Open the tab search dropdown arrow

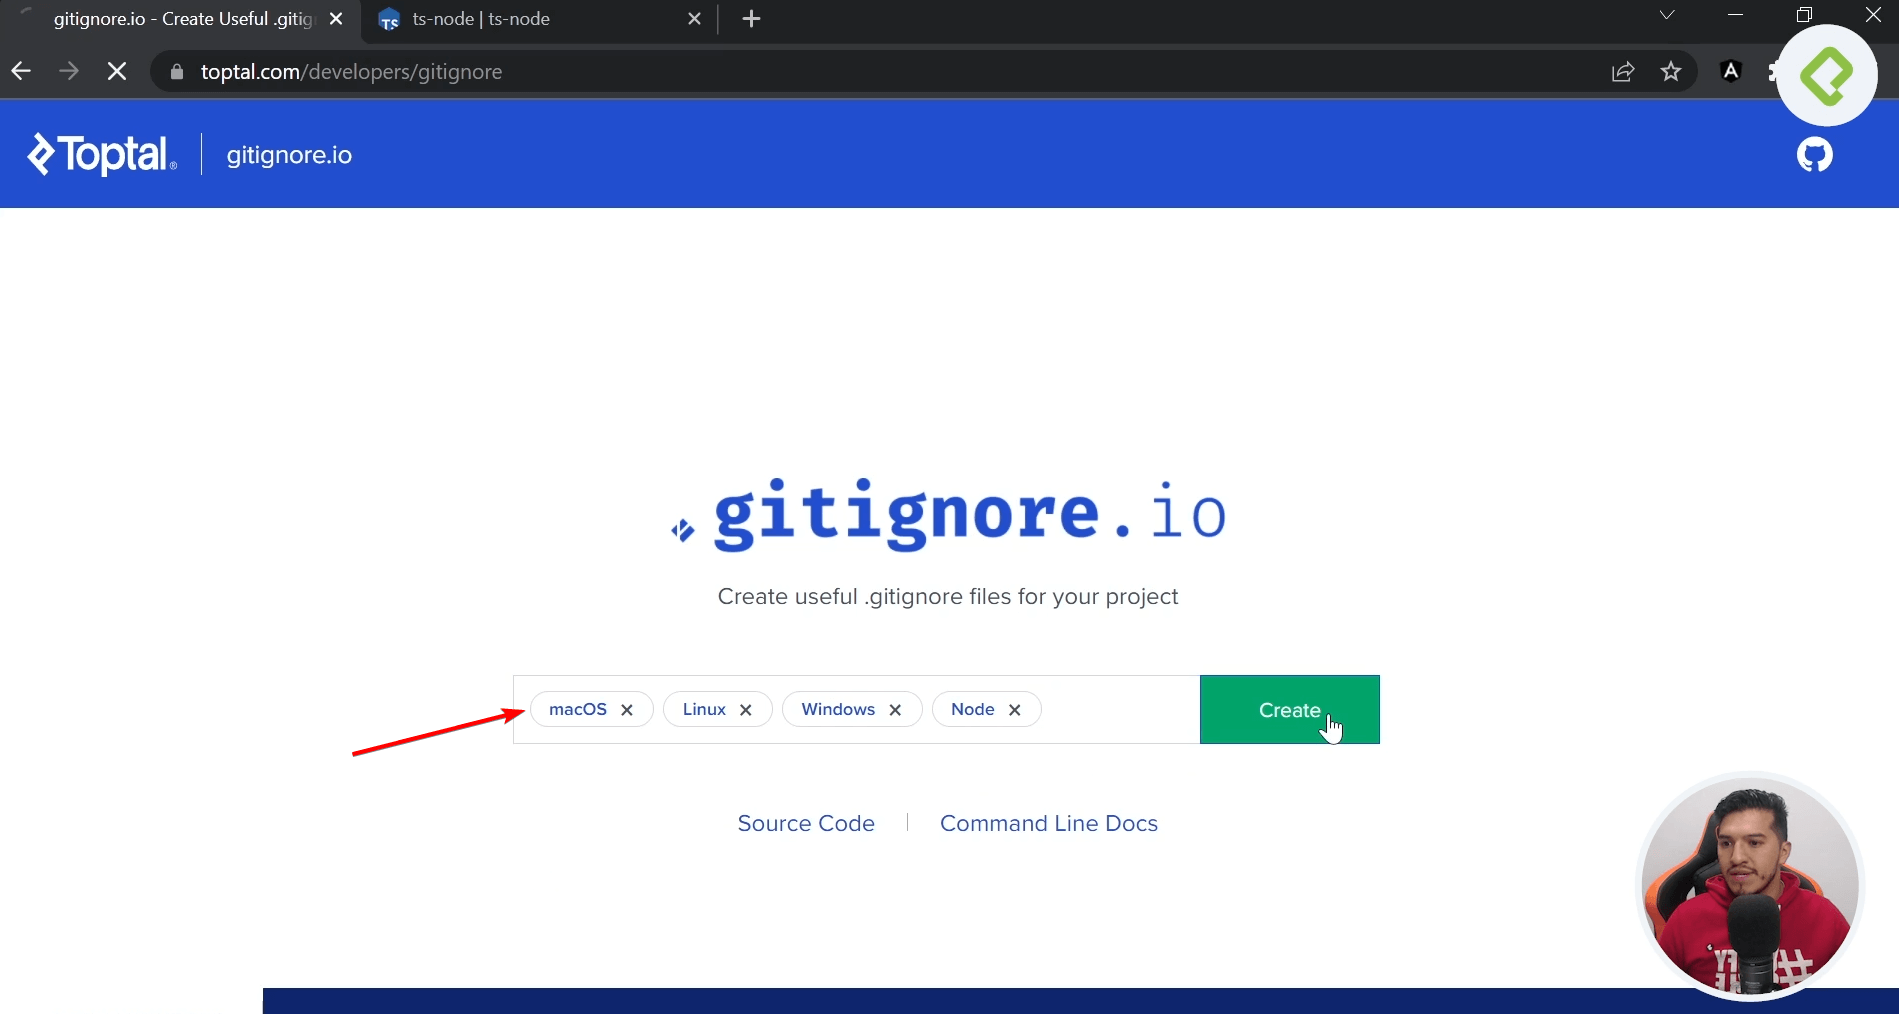(1667, 15)
